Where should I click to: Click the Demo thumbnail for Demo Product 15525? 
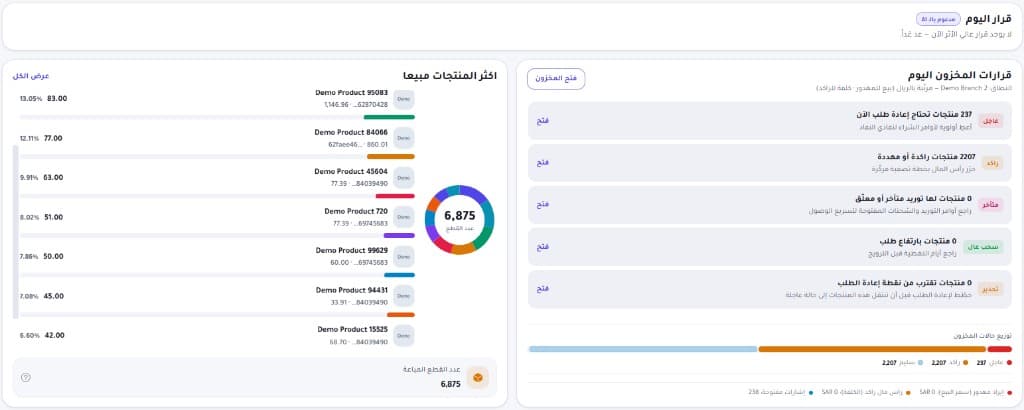coord(404,335)
